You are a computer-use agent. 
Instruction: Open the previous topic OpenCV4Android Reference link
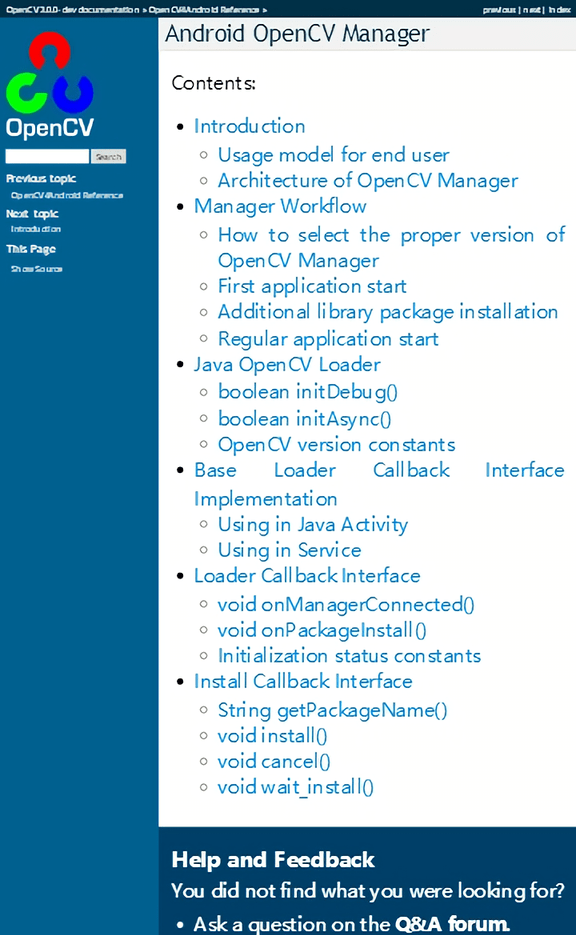pos(67,196)
